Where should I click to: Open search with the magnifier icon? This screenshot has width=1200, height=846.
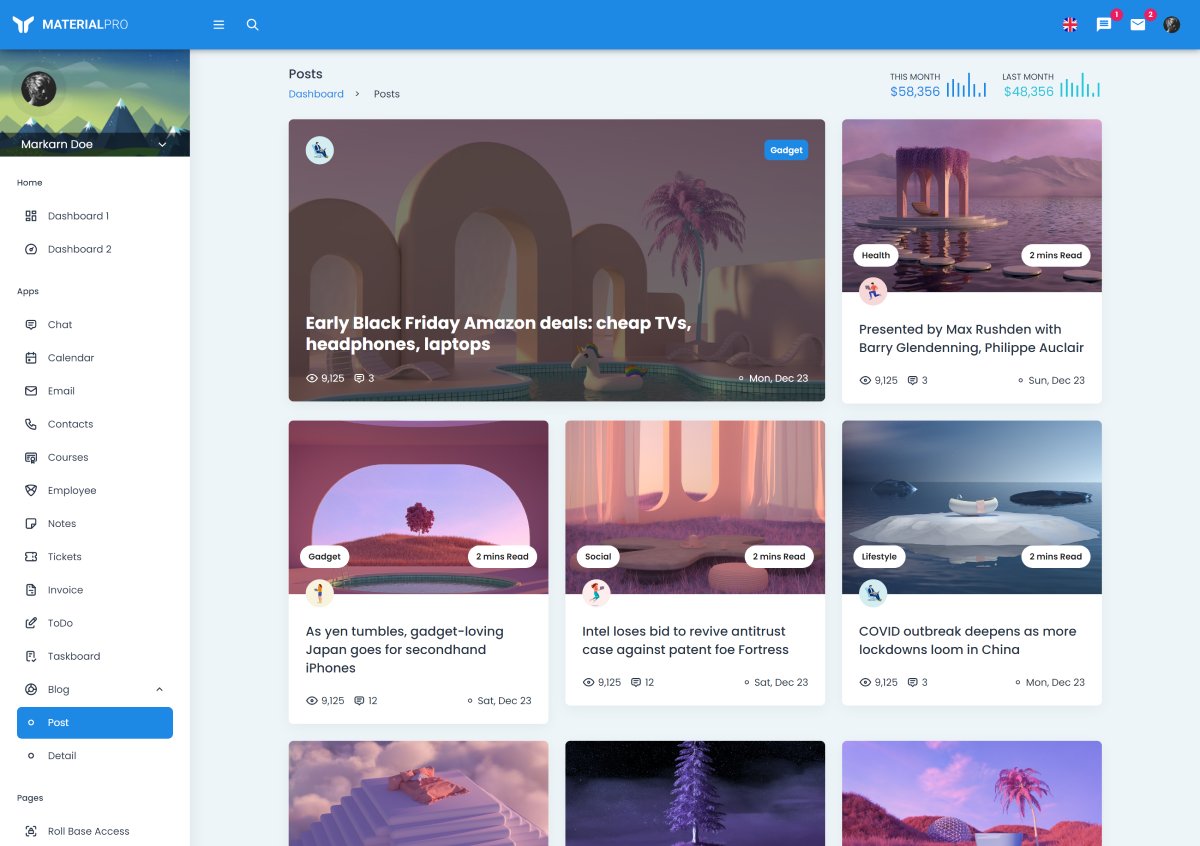tap(253, 25)
